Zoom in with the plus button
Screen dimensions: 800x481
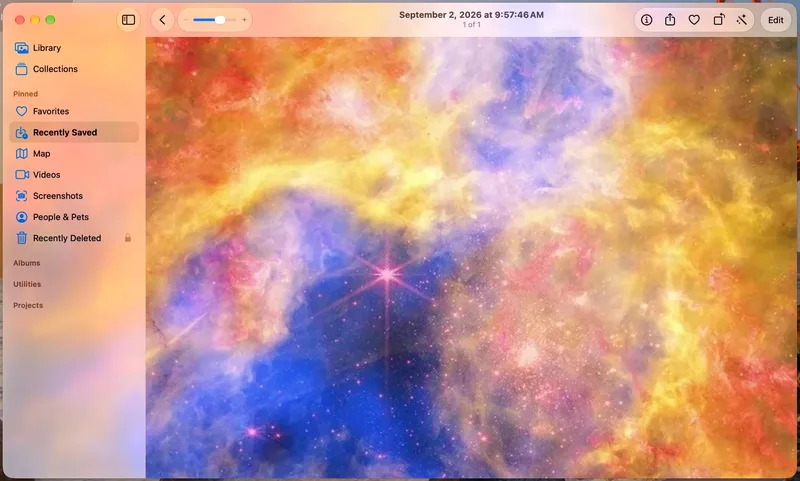pos(244,20)
